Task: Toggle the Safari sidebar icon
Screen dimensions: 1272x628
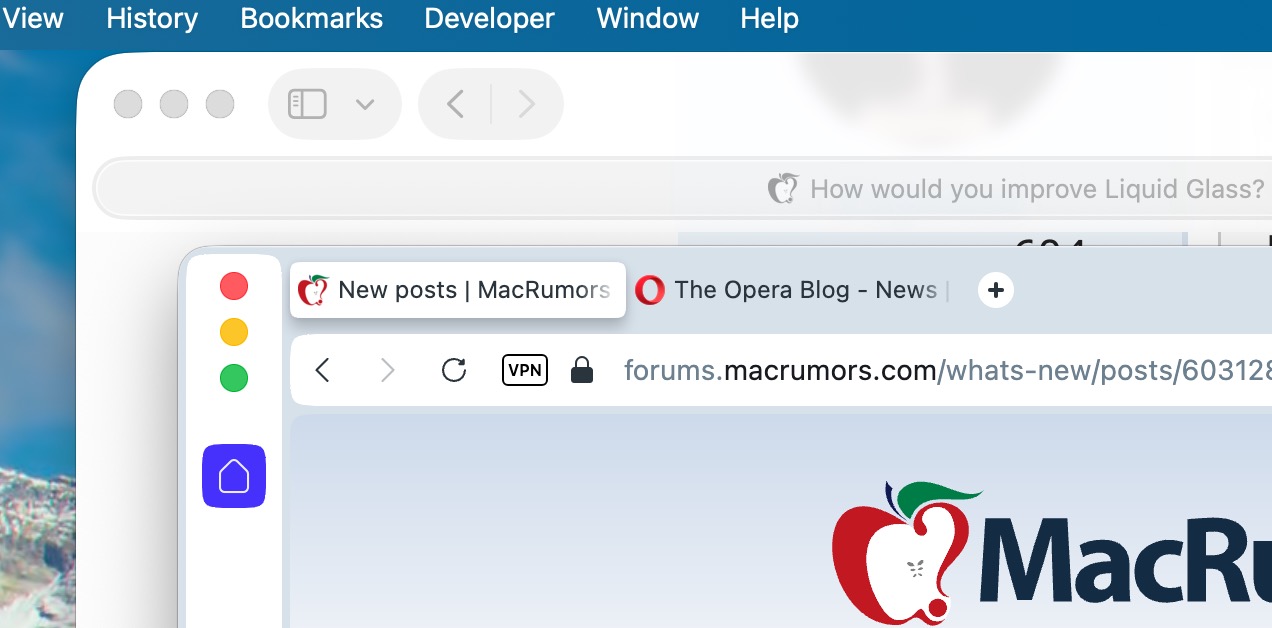Action: tap(307, 104)
